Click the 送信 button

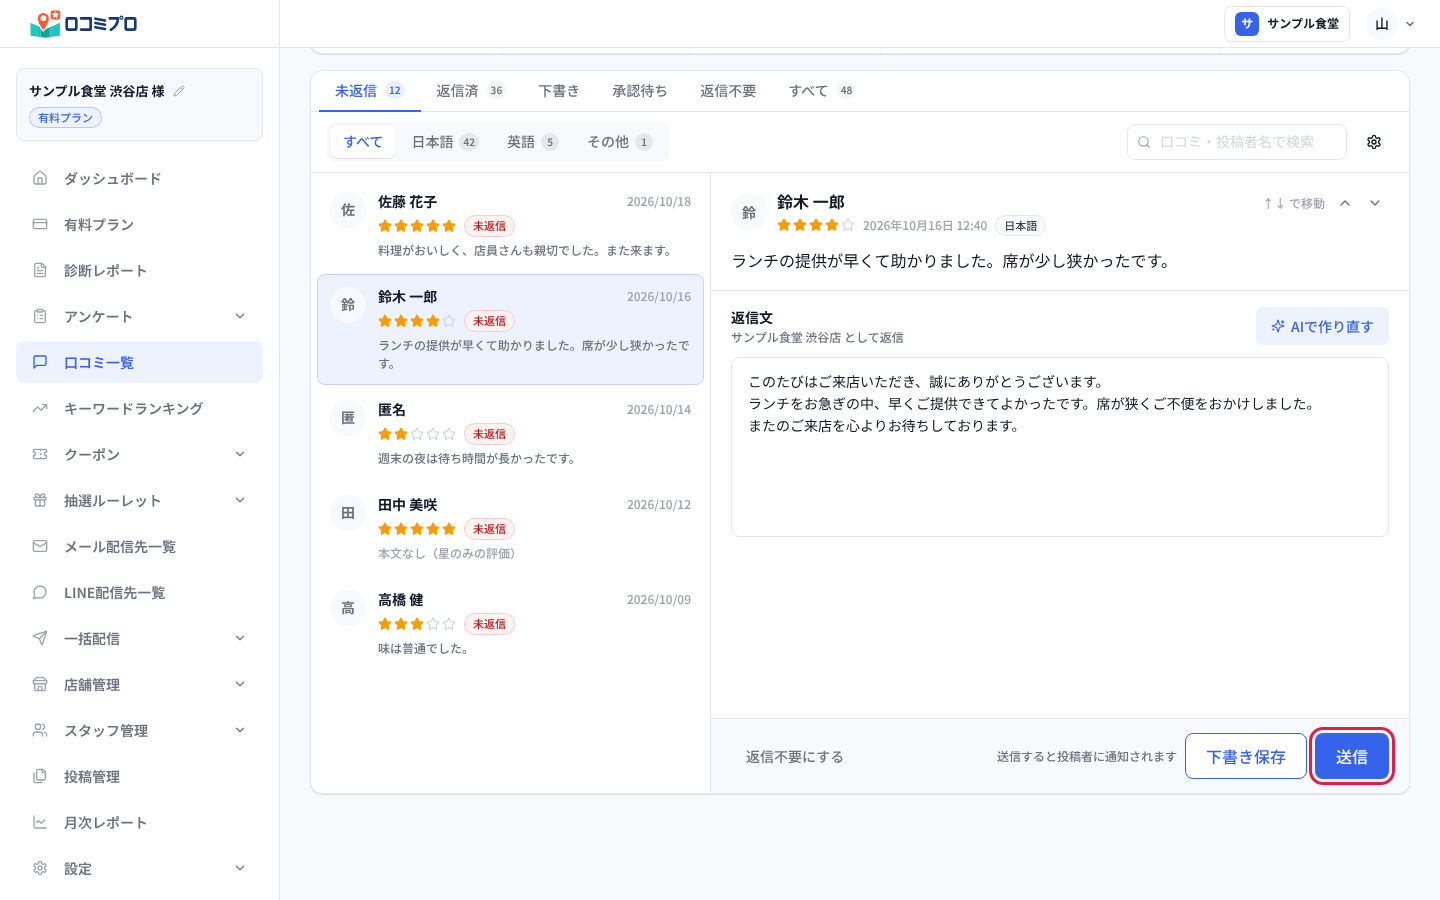coord(1351,756)
